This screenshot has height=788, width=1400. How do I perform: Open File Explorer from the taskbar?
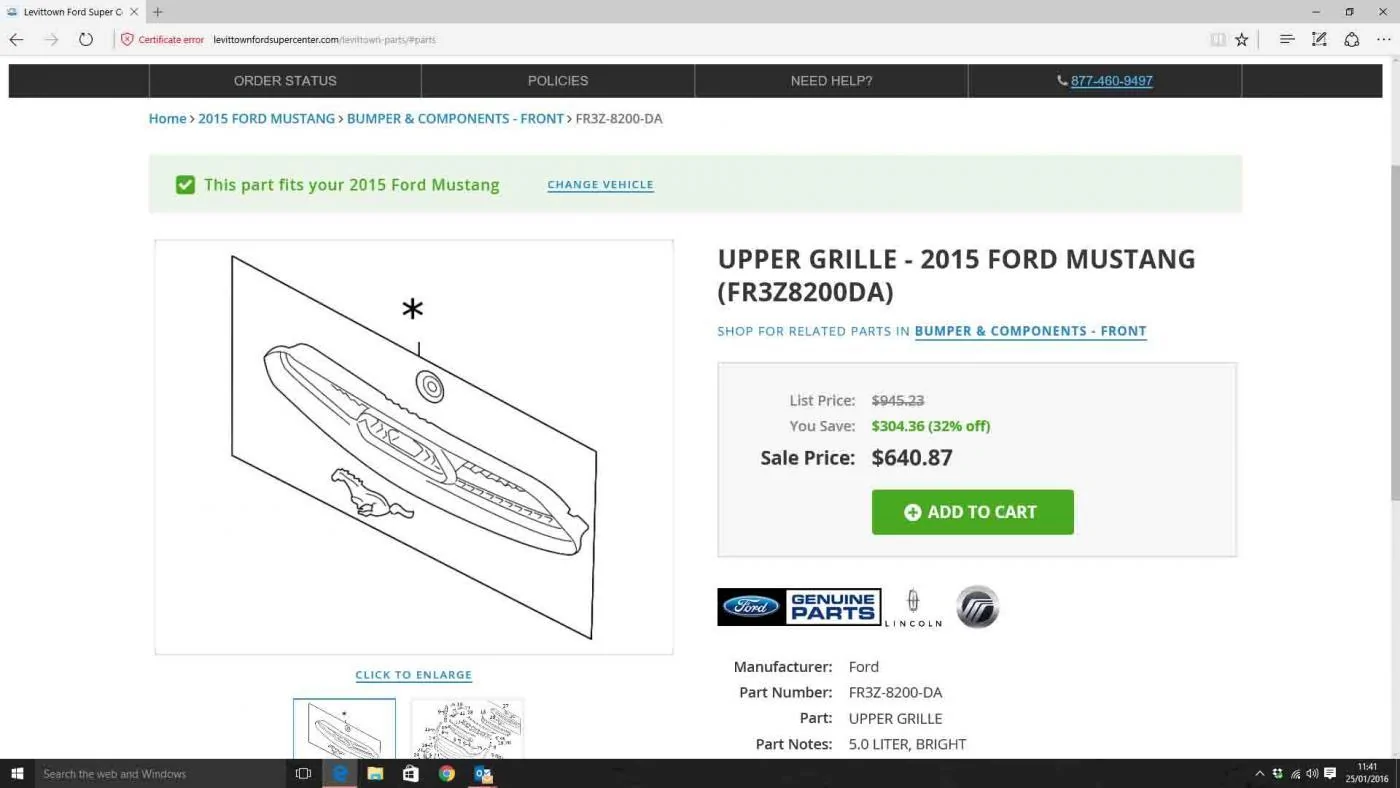click(375, 773)
